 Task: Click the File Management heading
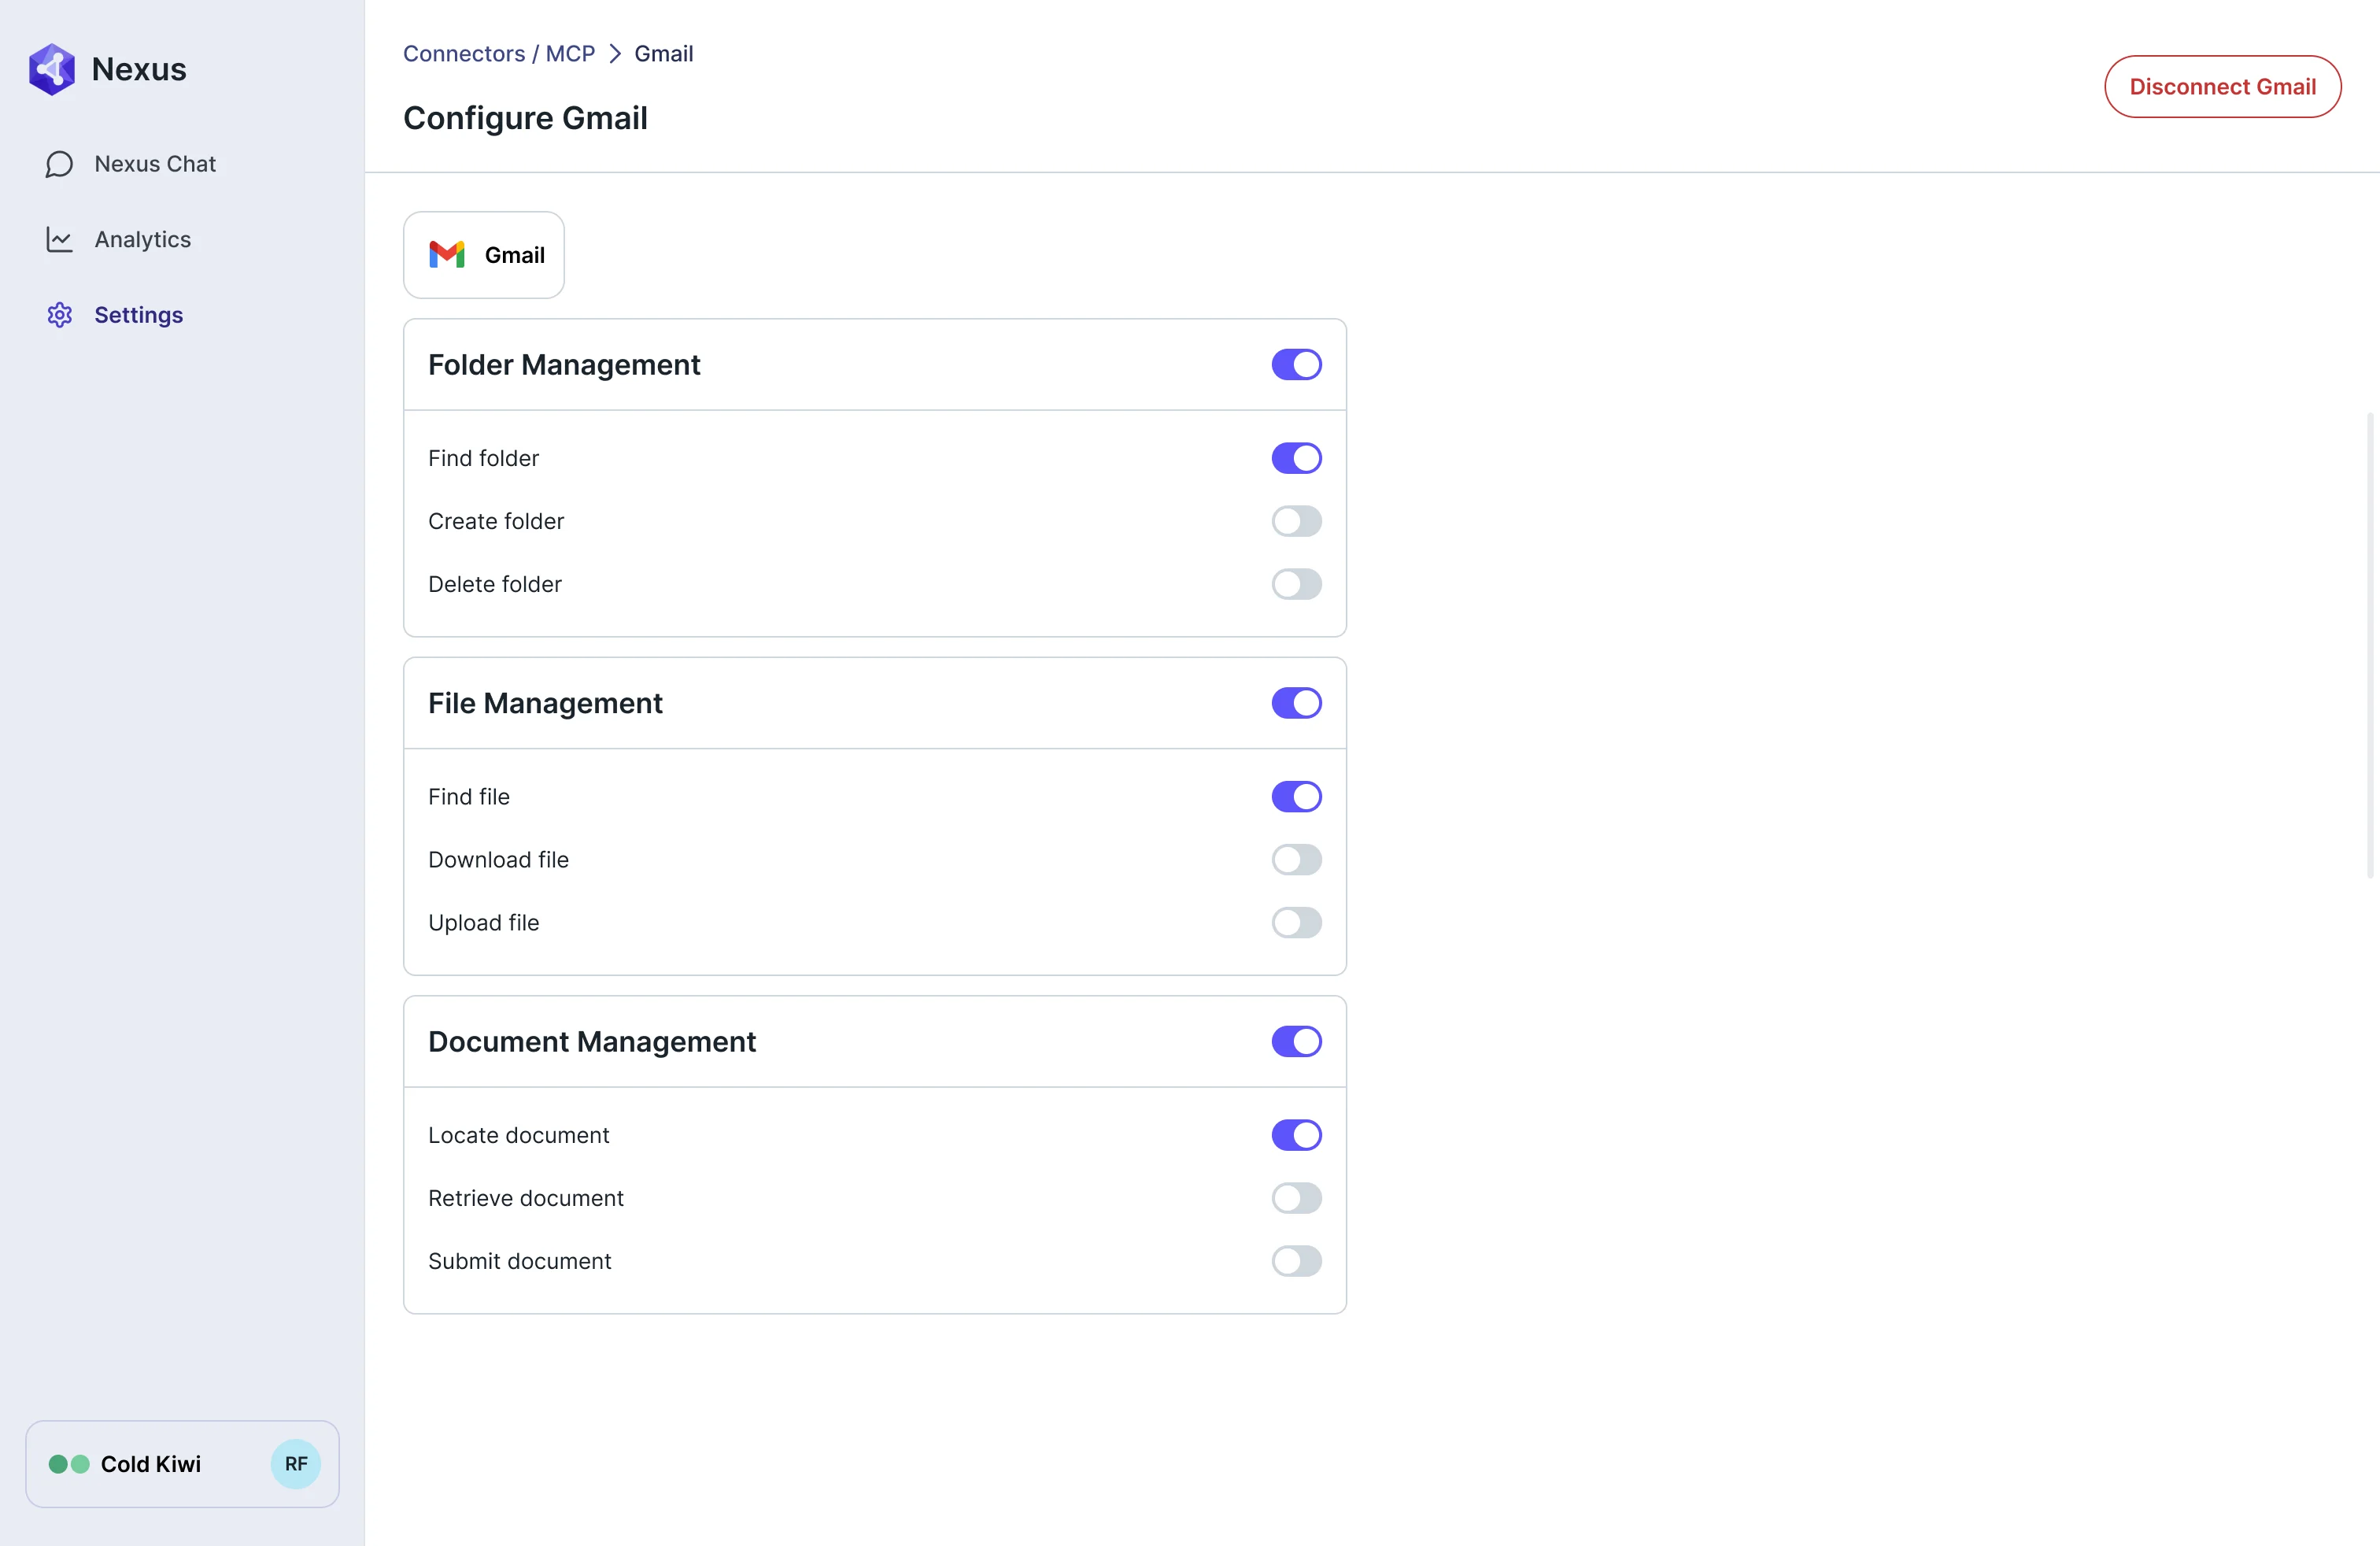tap(545, 703)
